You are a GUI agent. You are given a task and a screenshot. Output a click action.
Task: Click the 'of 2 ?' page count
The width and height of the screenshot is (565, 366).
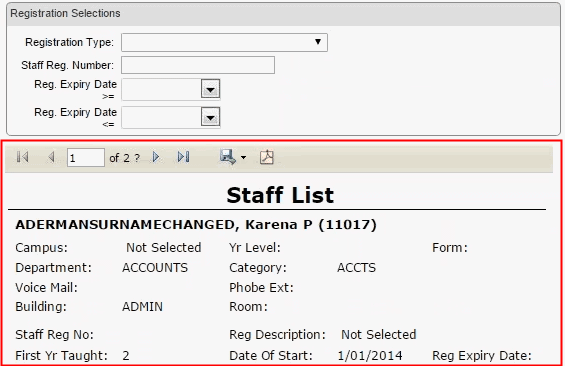point(124,158)
